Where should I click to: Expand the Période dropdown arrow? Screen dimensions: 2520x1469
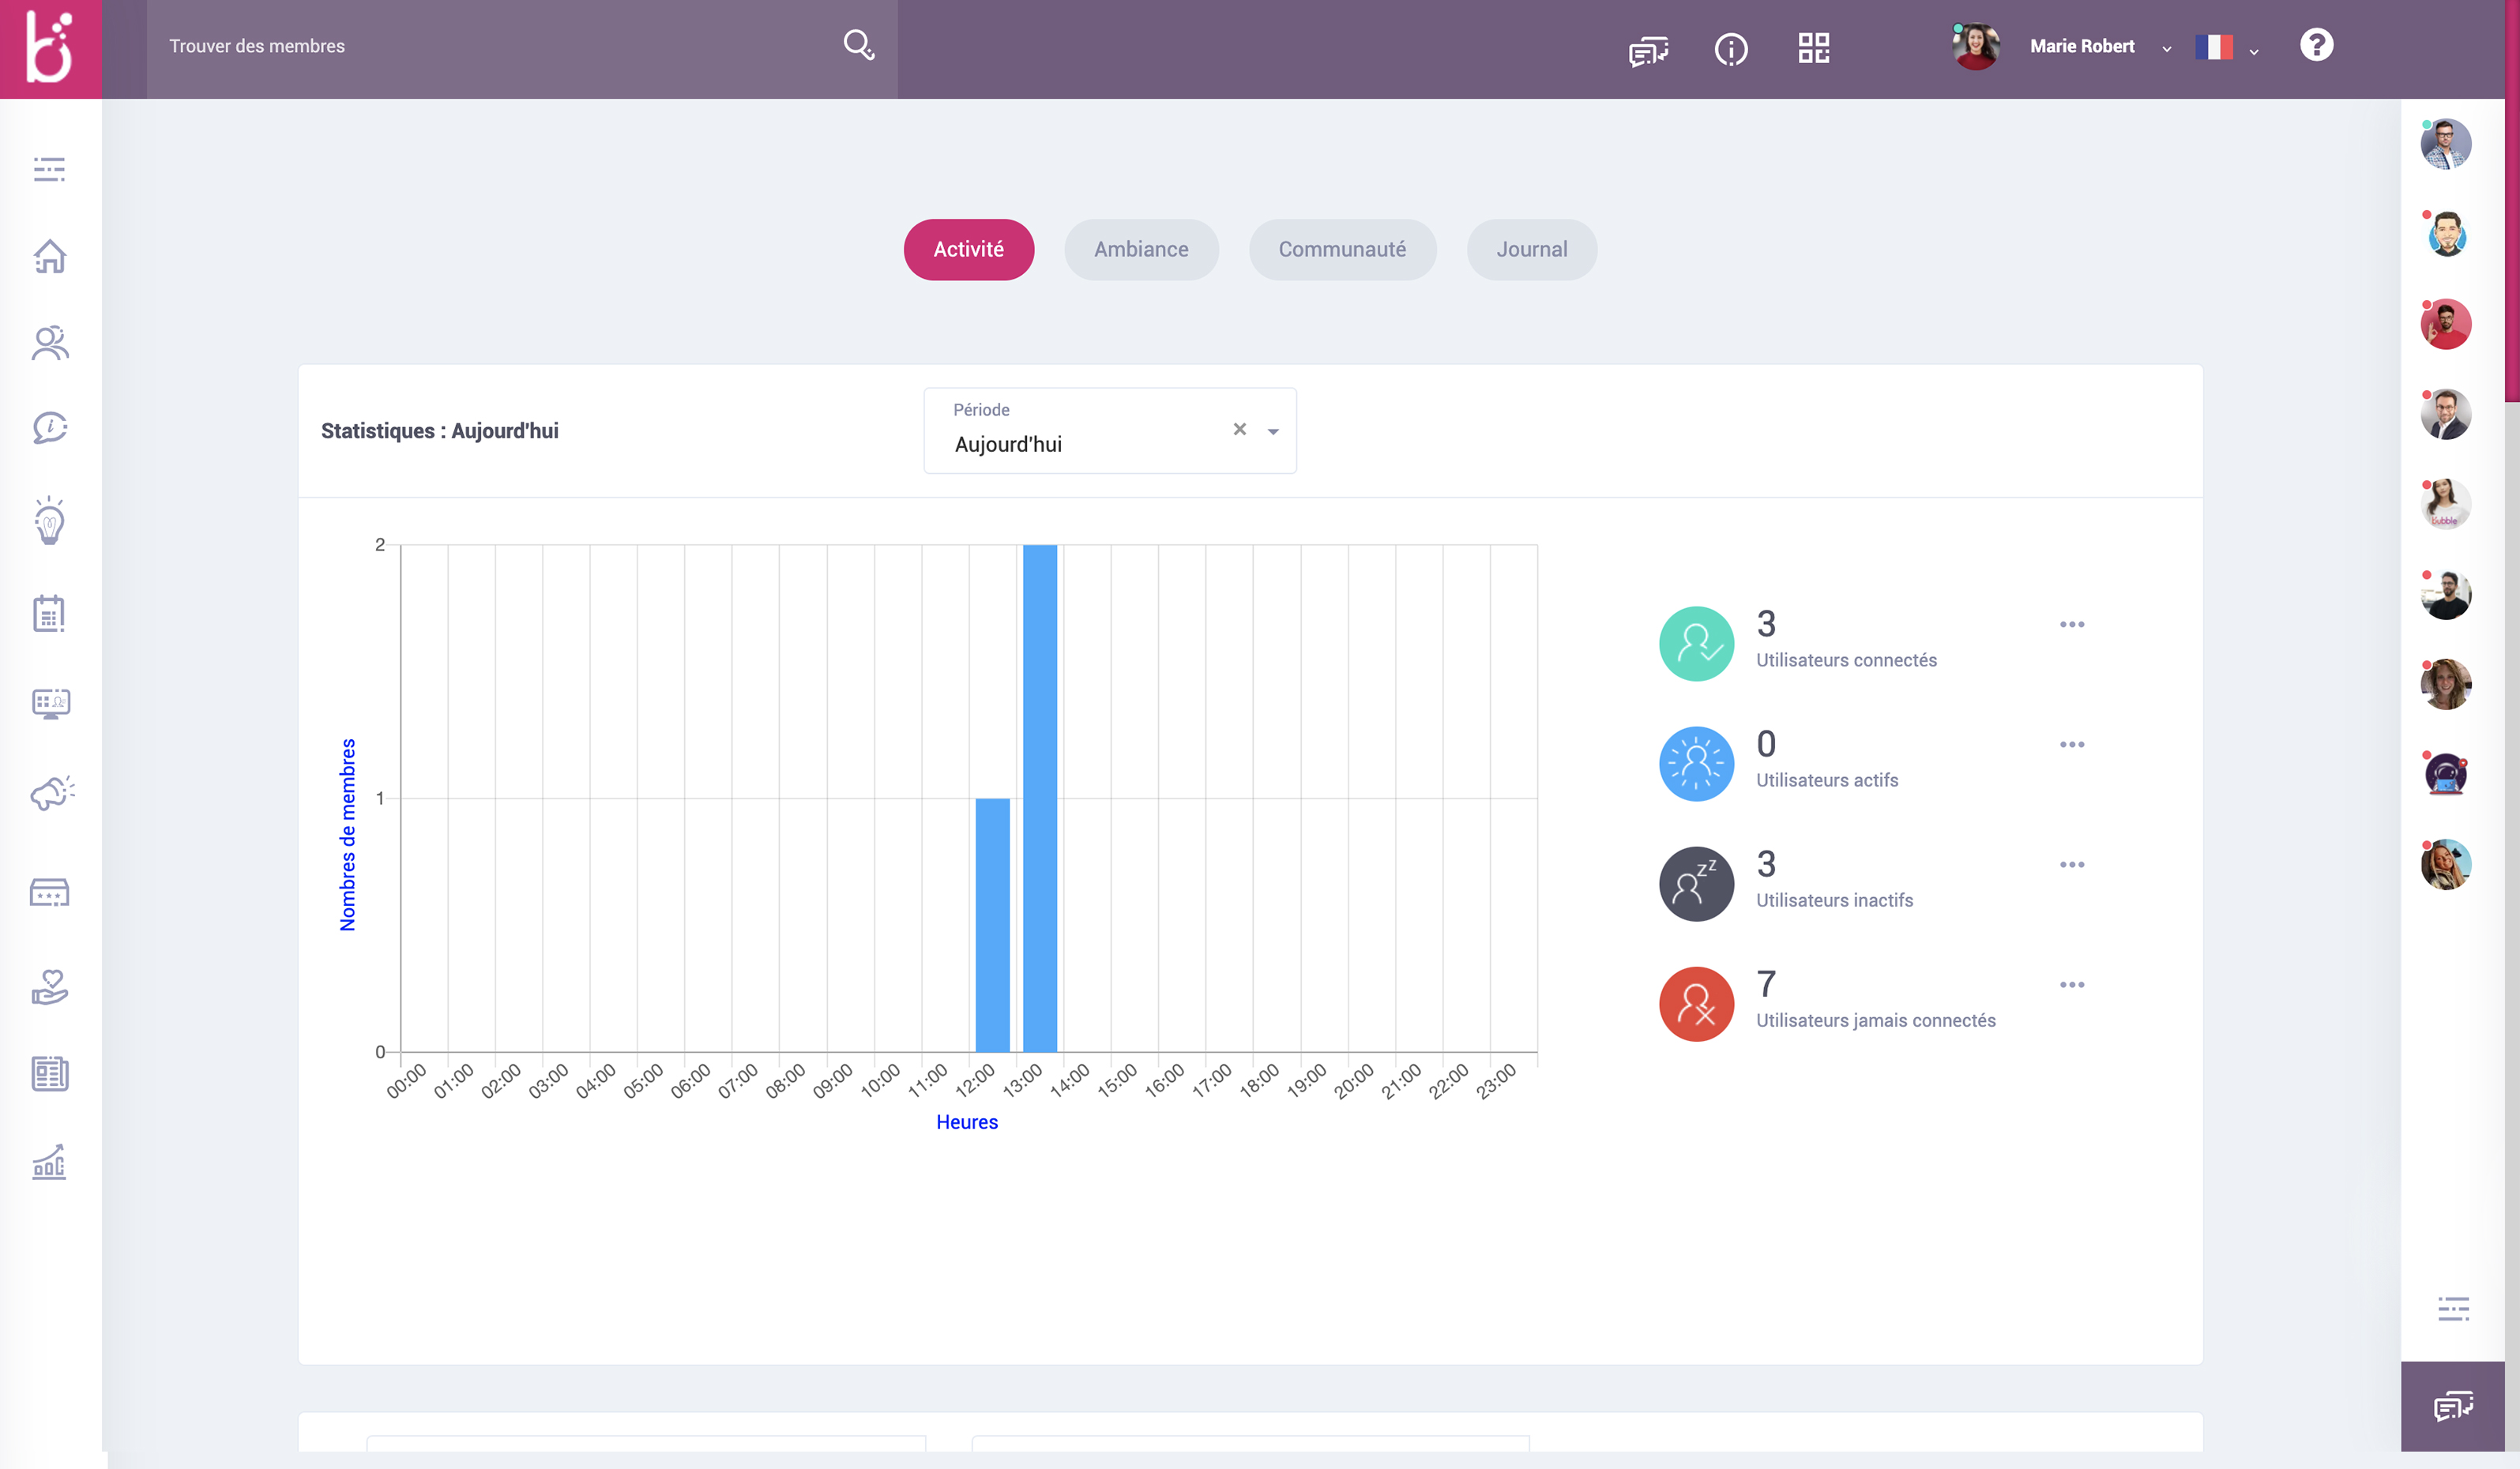1273,432
